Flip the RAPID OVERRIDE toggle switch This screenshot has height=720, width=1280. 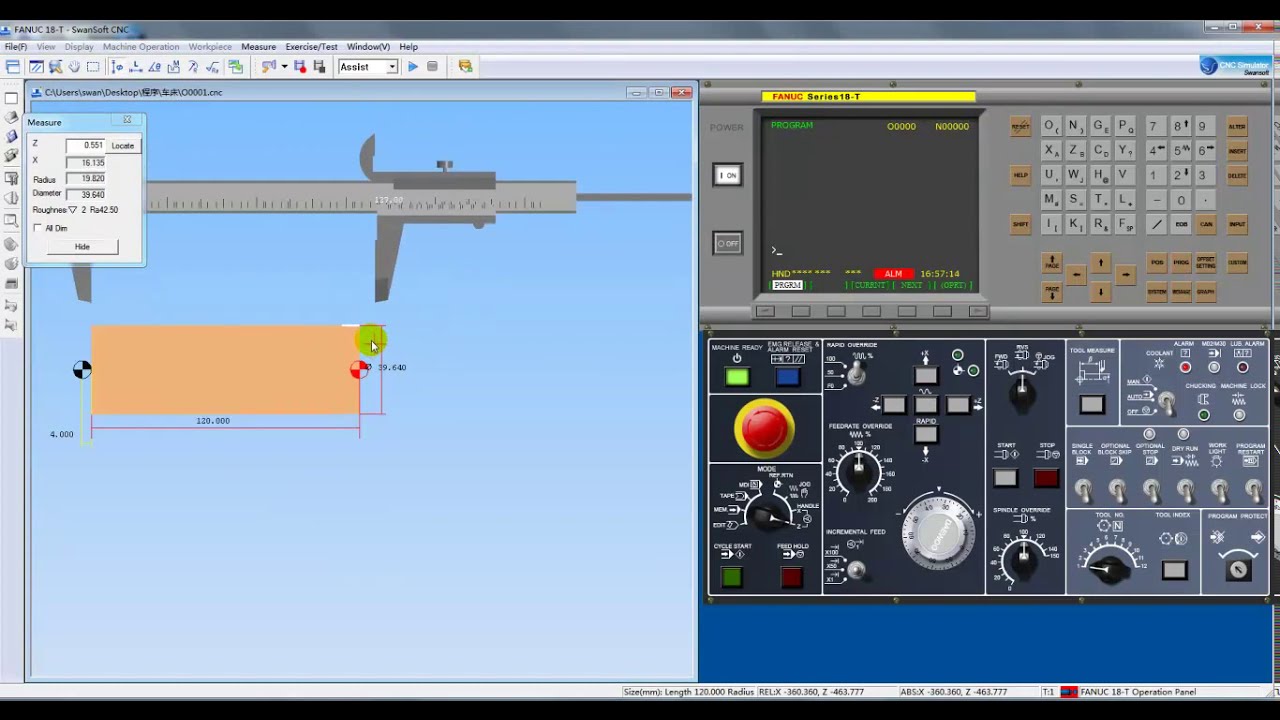tap(855, 371)
